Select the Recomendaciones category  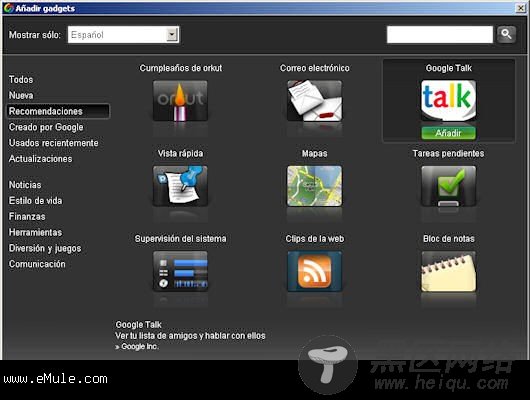pyautogui.click(x=58, y=111)
